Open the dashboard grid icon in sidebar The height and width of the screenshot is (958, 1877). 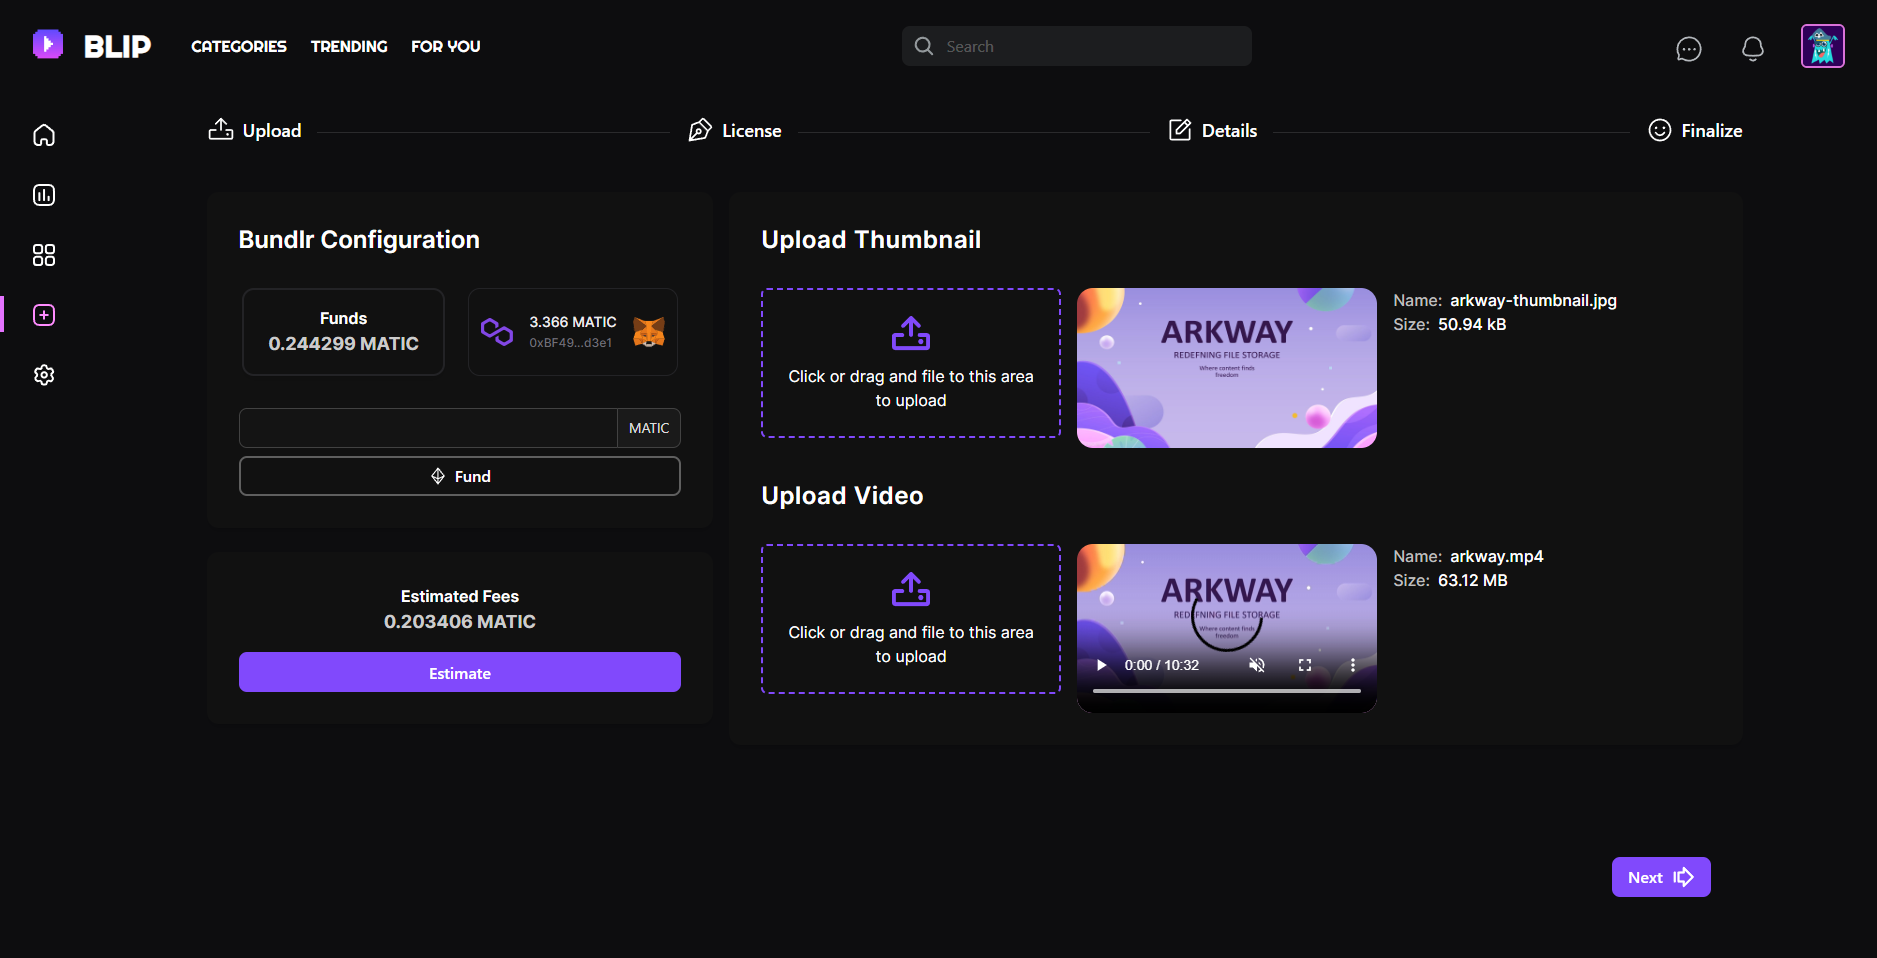click(44, 255)
